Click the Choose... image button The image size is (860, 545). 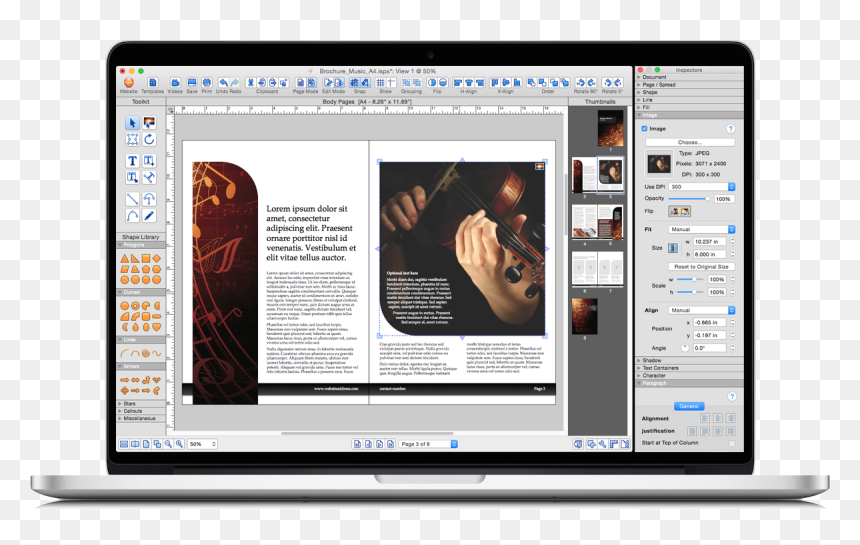tap(690, 143)
